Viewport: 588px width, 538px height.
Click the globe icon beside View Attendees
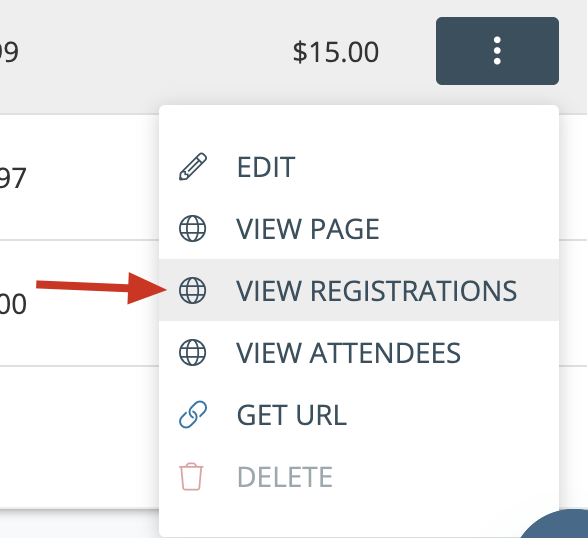[193, 352]
